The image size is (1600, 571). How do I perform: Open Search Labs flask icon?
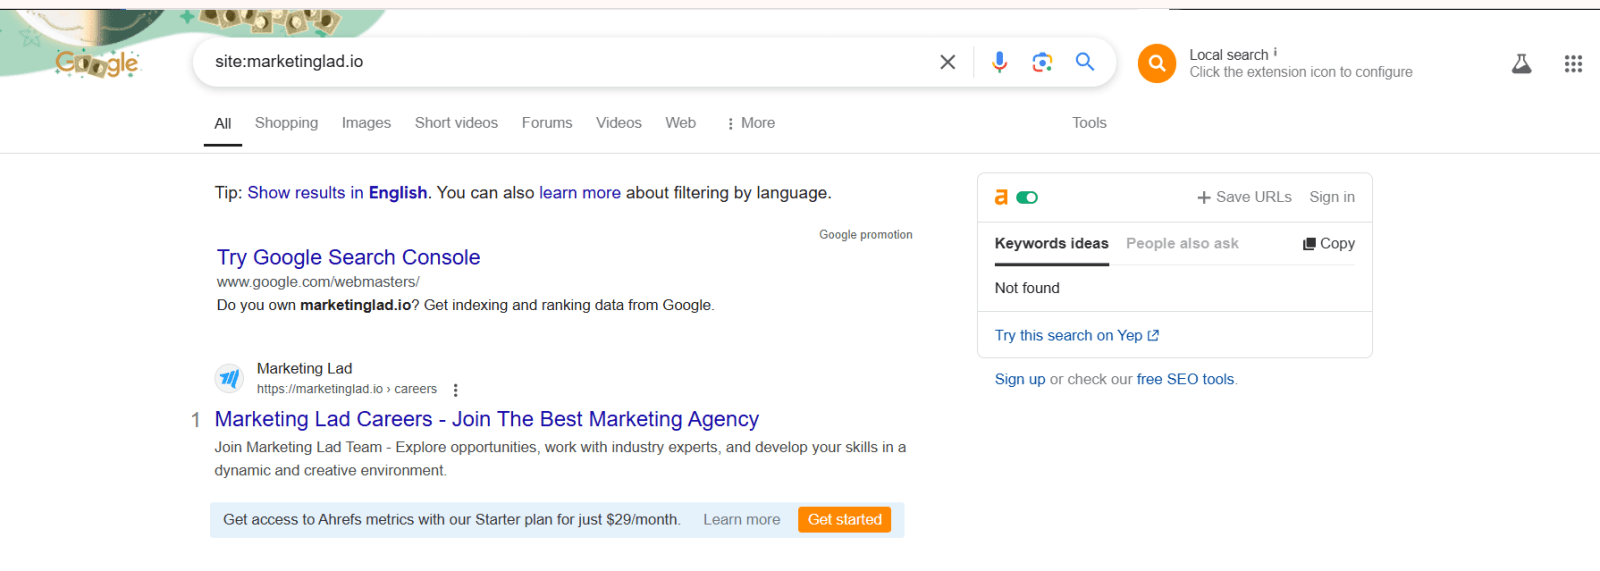click(x=1521, y=64)
